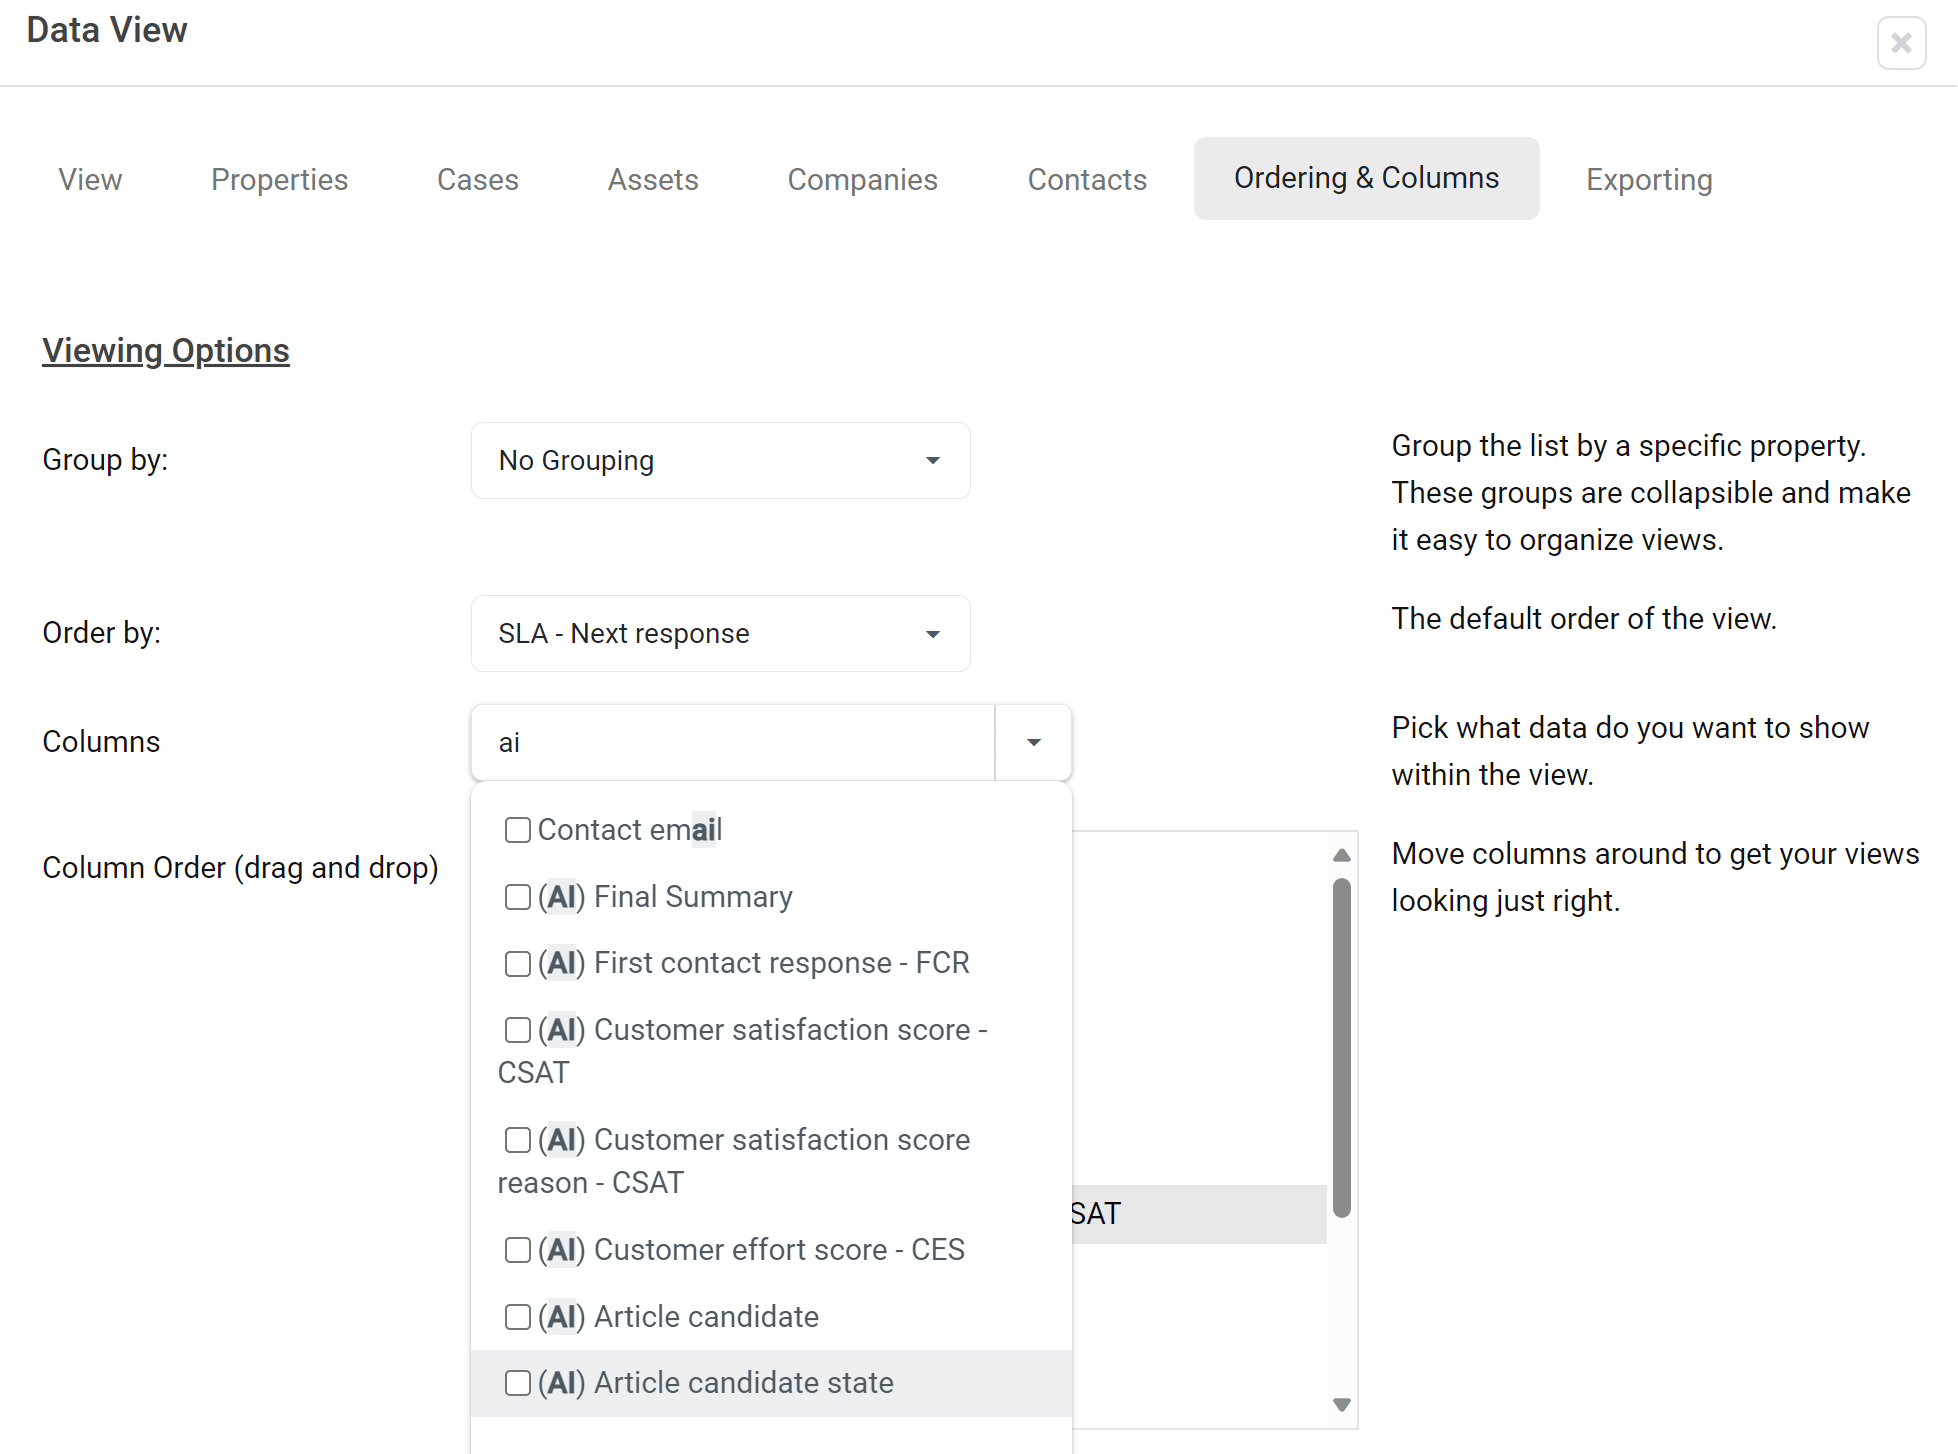Collapse the Columns dropdown arrow
Screen dimensions: 1958x1454
[1033, 743]
